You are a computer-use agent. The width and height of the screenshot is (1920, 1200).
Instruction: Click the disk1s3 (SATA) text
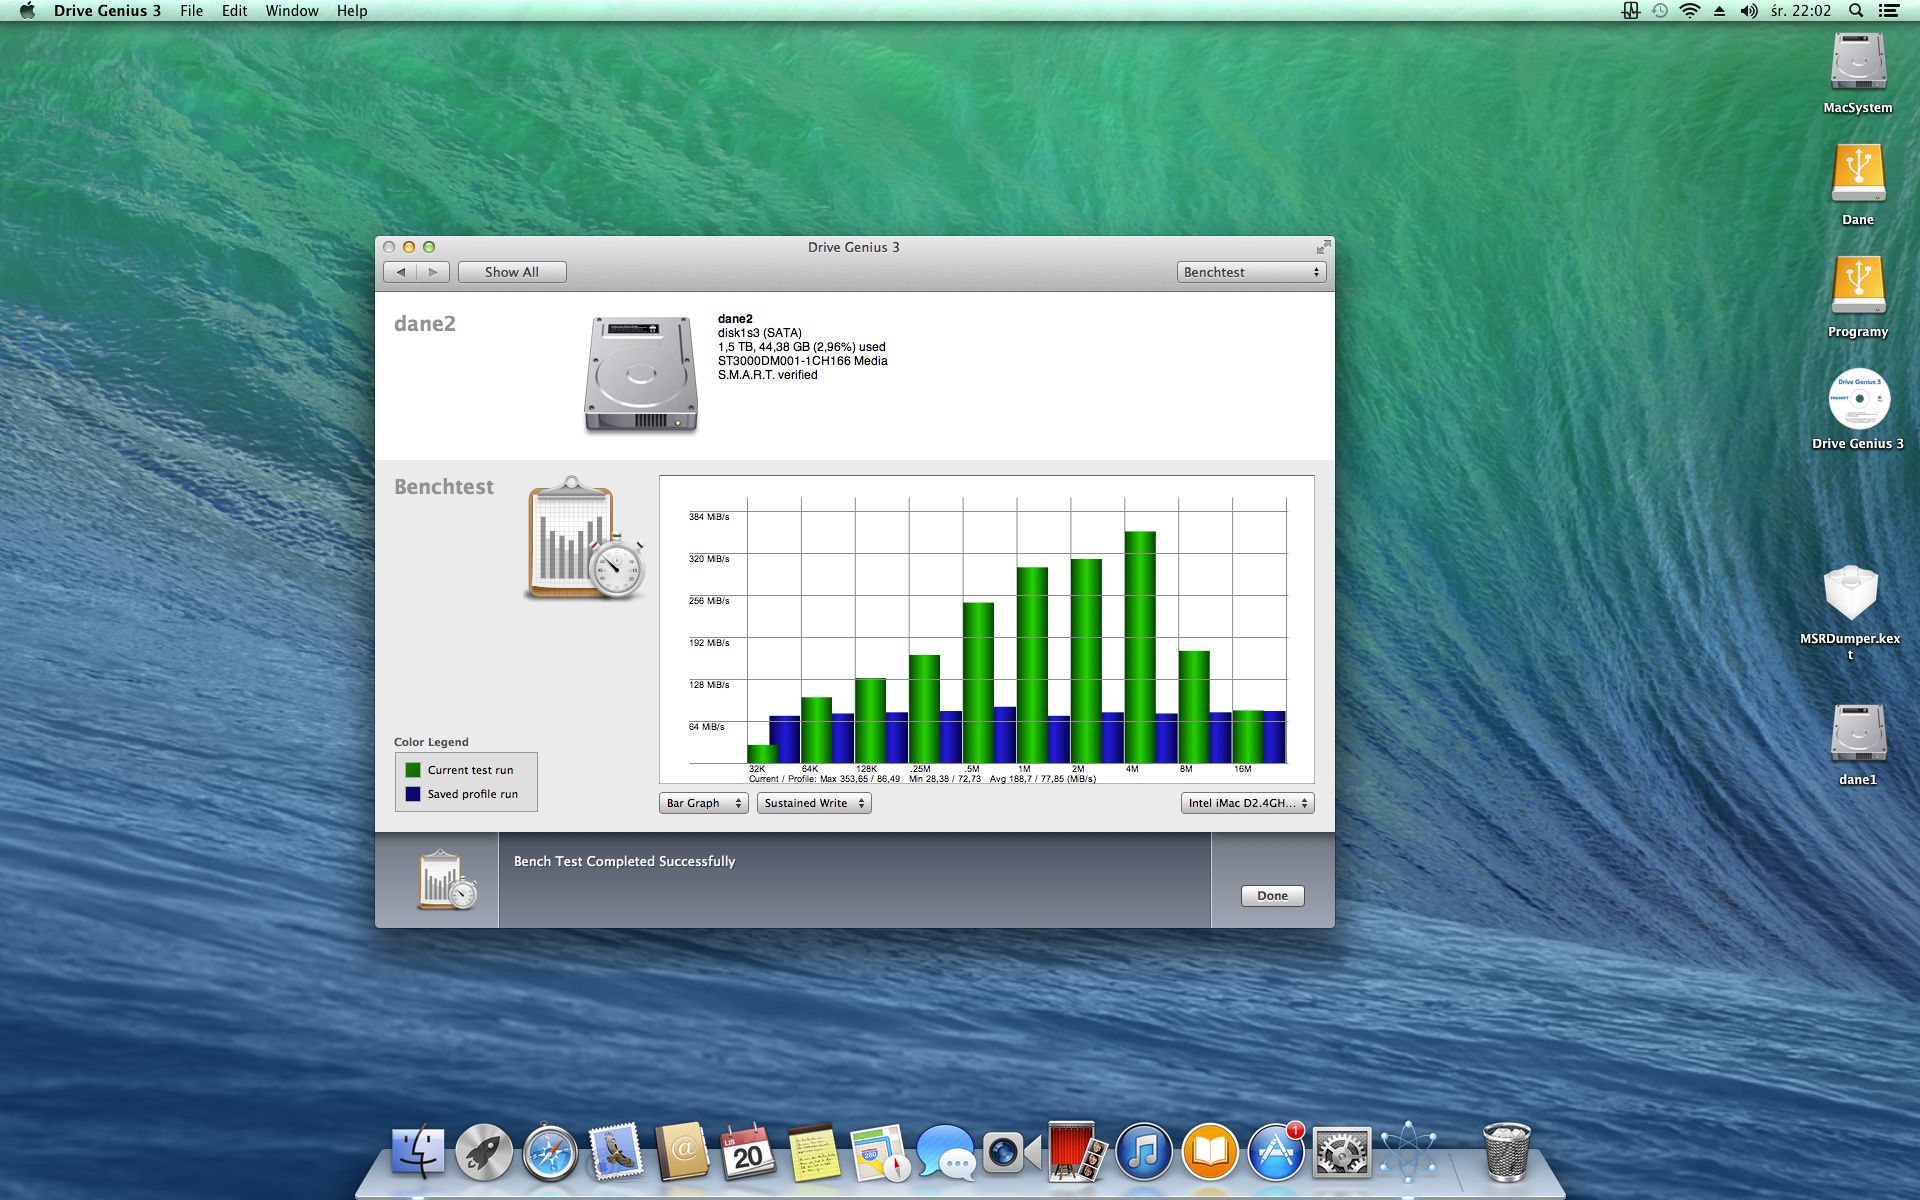coord(759,333)
